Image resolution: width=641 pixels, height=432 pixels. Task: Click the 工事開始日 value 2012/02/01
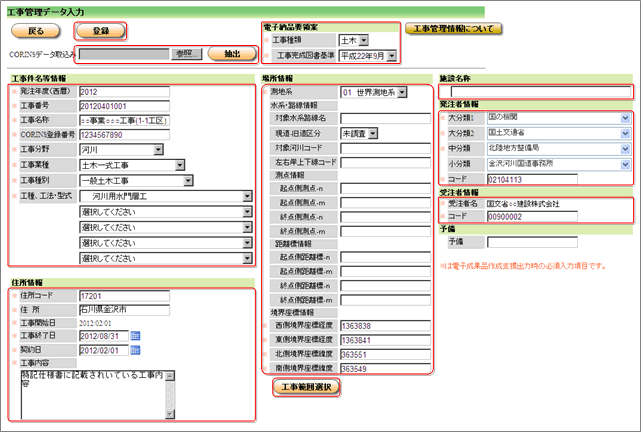click(x=95, y=323)
